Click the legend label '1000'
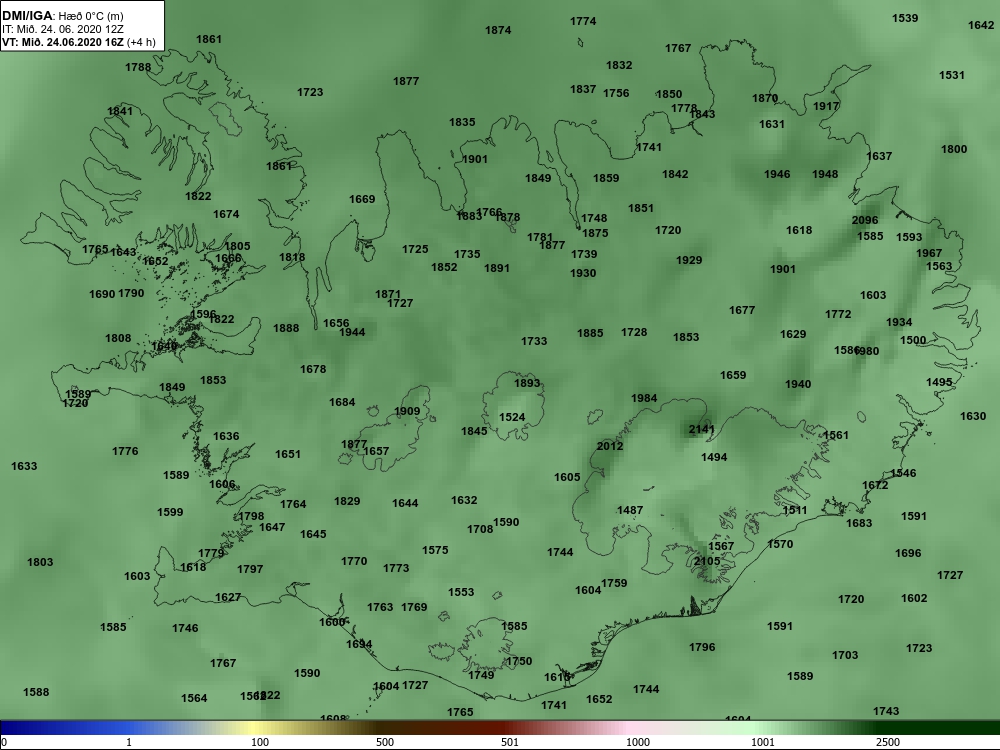The image size is (1000, 750). tap(638, 742)
